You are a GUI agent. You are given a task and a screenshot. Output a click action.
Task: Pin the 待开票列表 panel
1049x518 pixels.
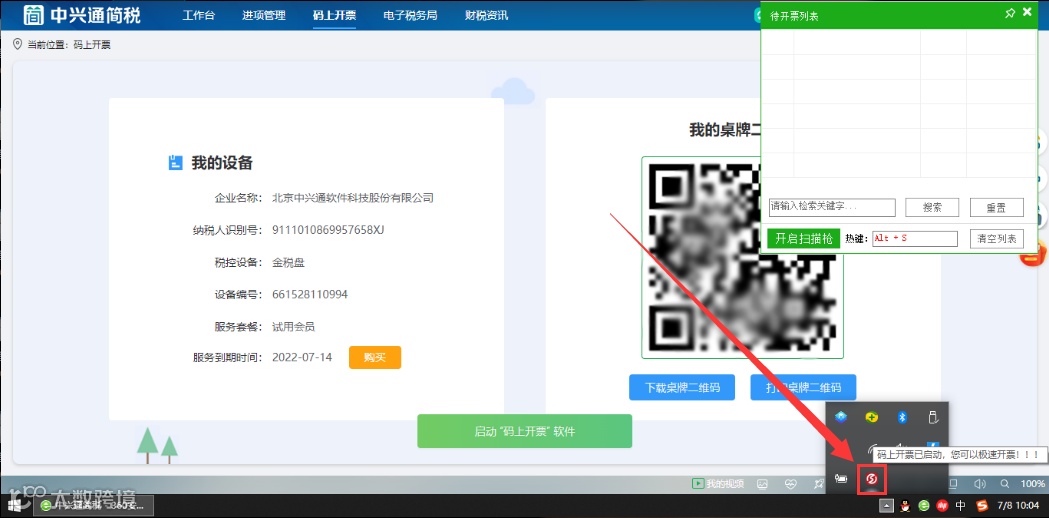pos(1010,13)
